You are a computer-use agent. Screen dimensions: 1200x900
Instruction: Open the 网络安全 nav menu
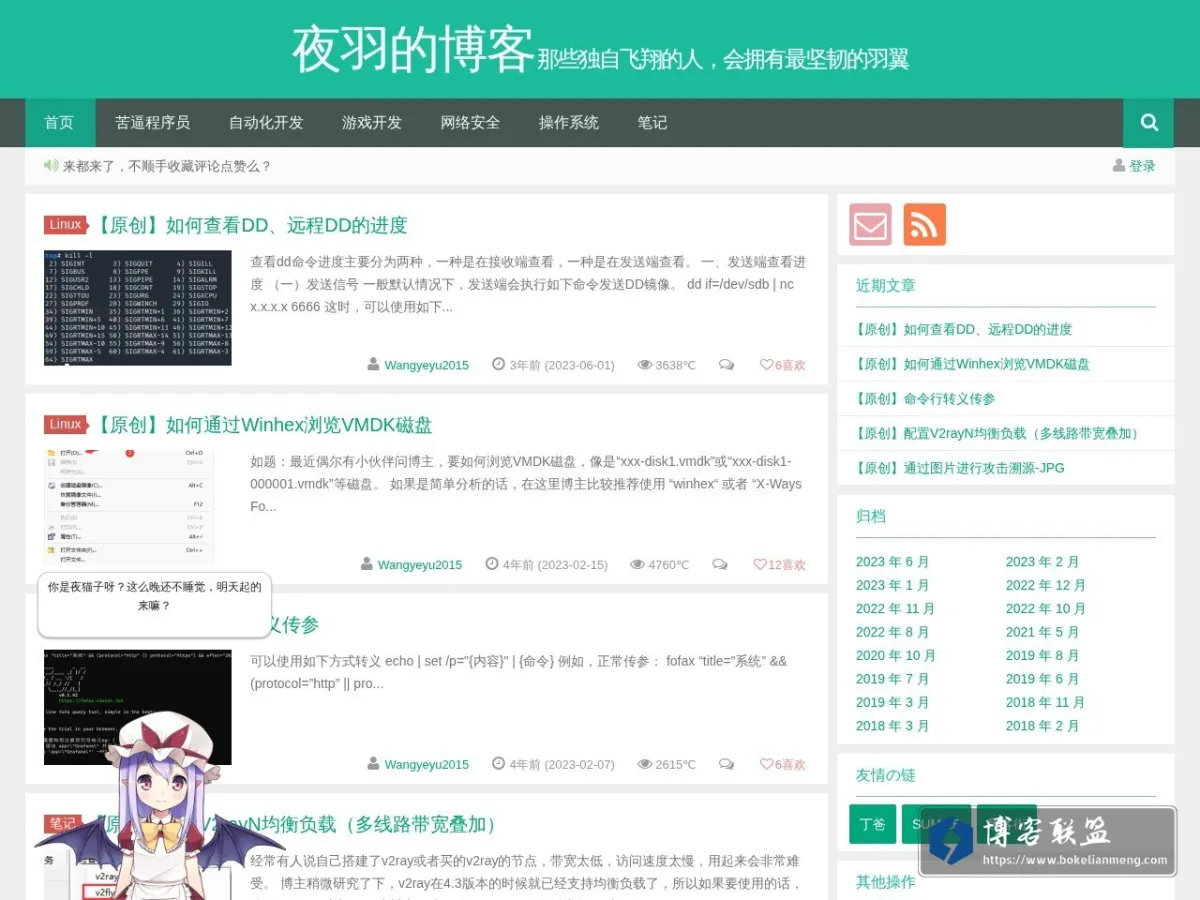point(470,123)
